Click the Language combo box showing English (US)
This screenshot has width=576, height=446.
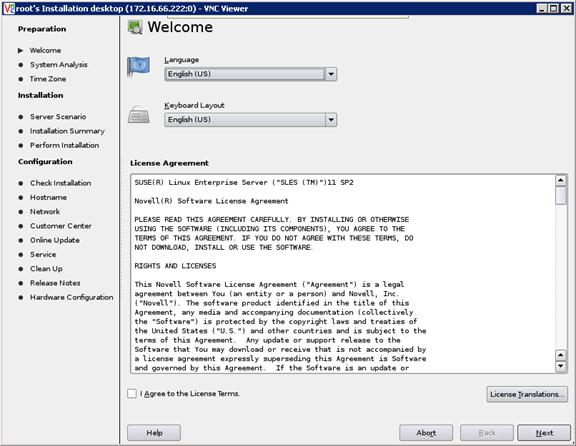pyautogui.click(x=251, y=74)
